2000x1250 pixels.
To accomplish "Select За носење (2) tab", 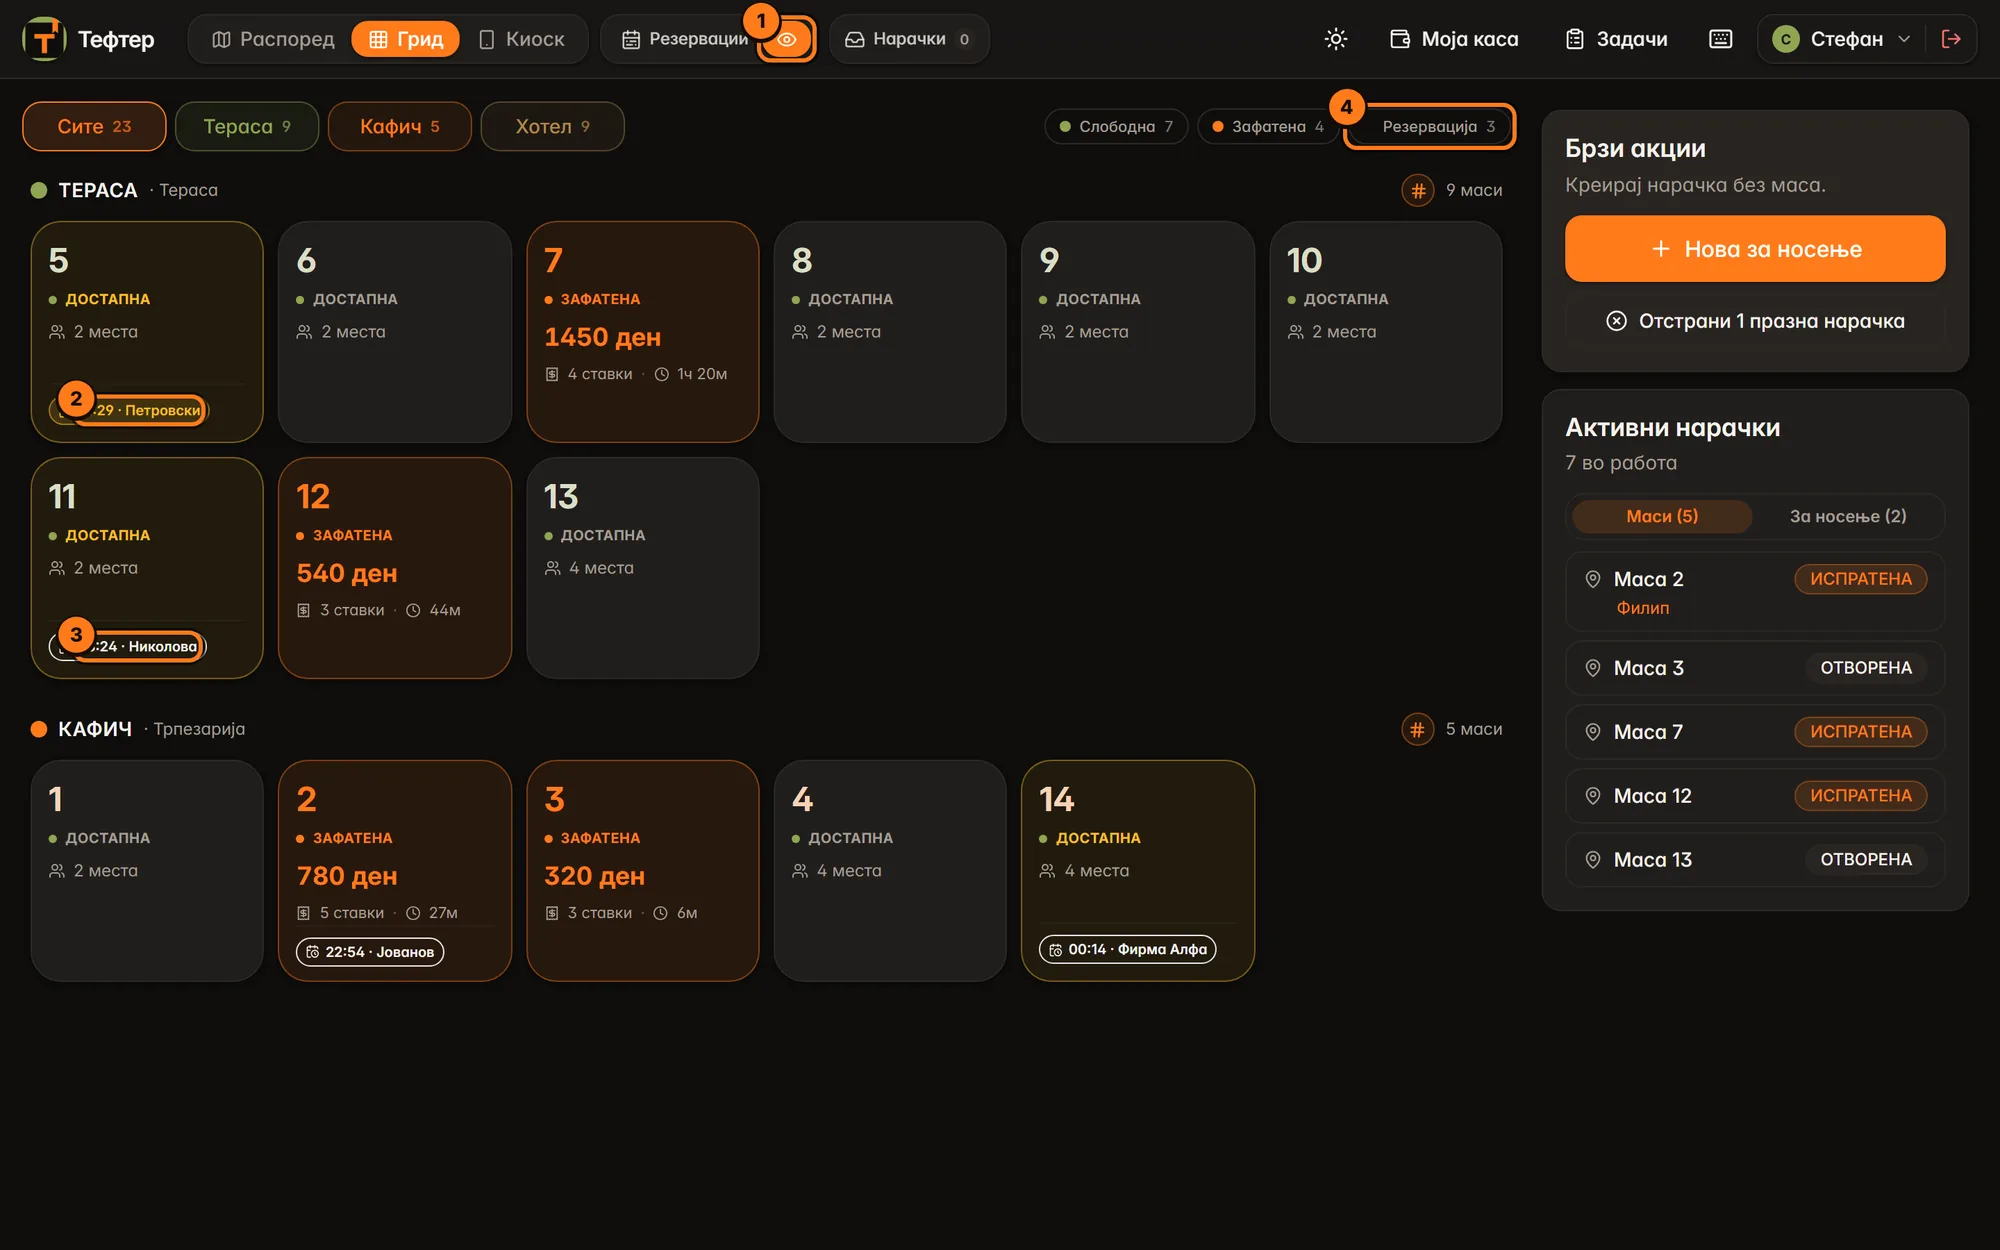I will pyautogui.click(x=1848, y=516).
